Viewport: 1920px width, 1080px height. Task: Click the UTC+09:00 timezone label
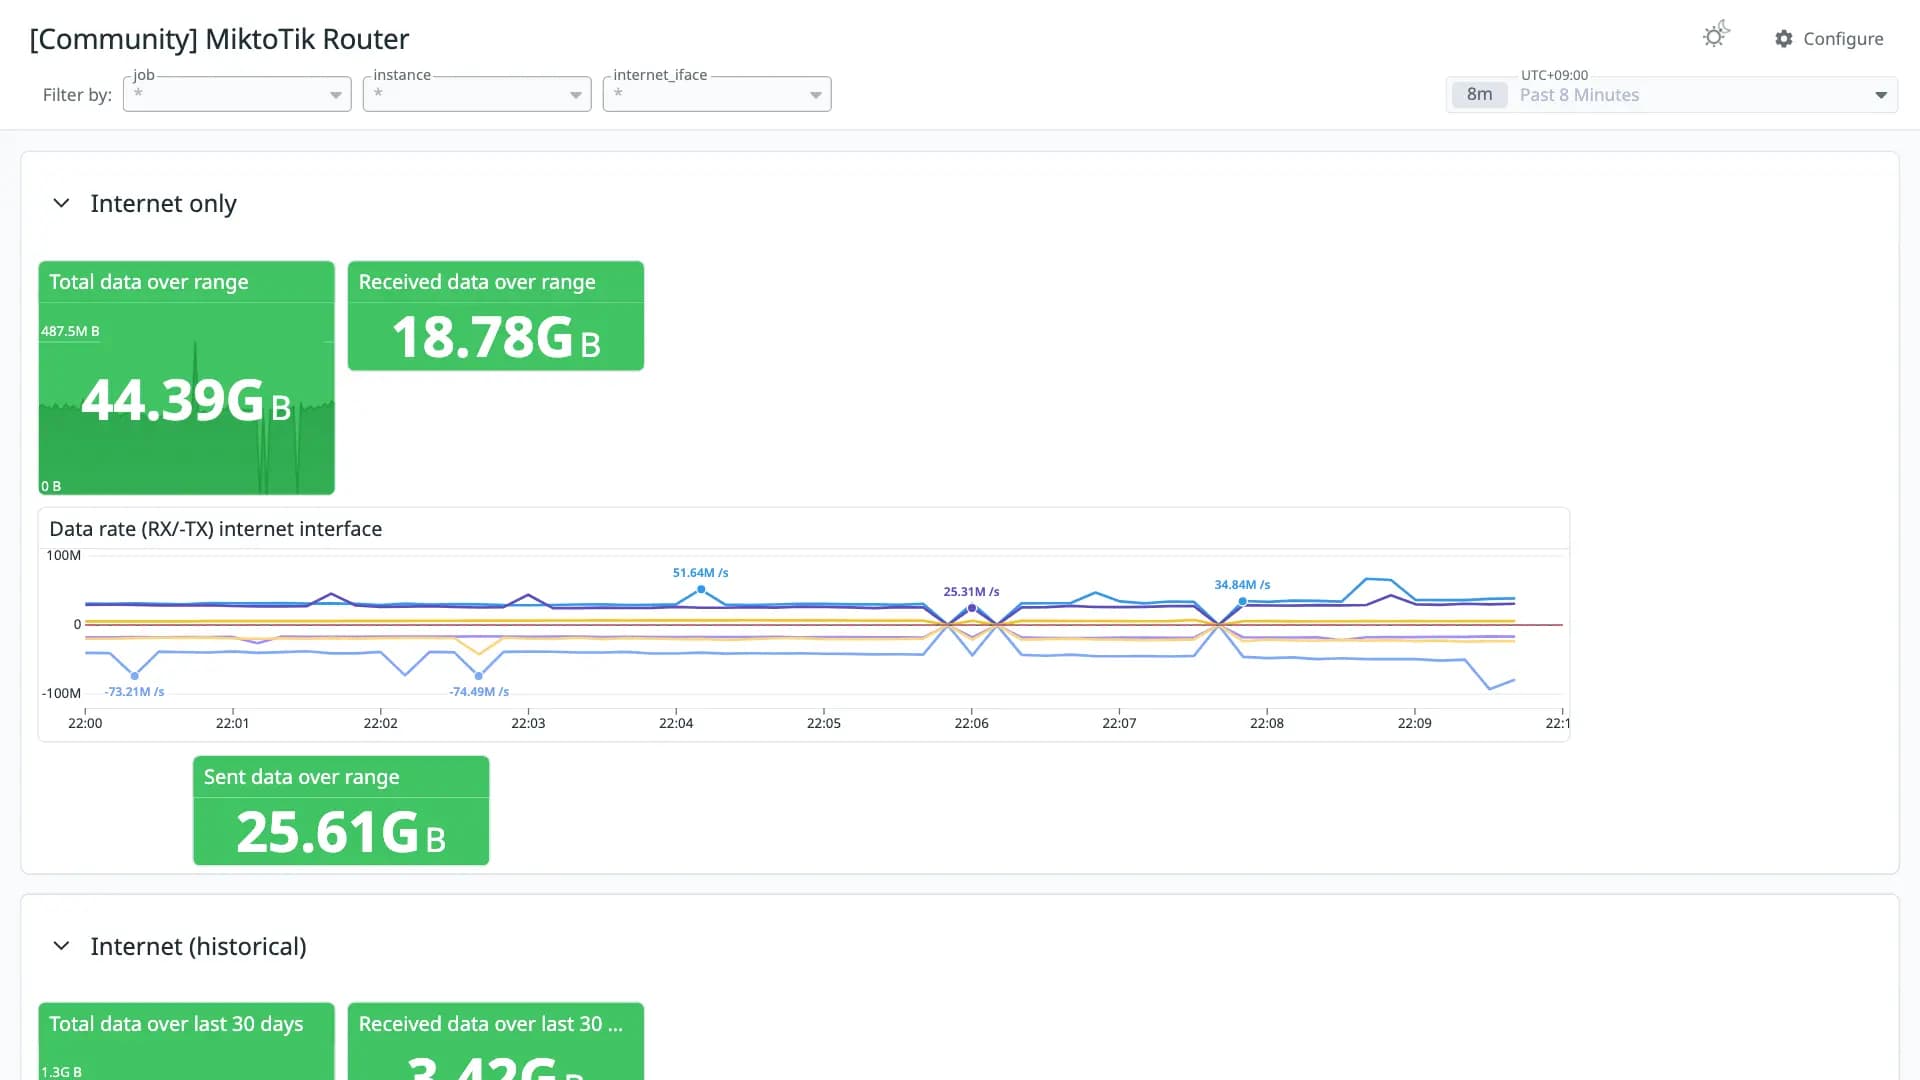coord(1554,75)
